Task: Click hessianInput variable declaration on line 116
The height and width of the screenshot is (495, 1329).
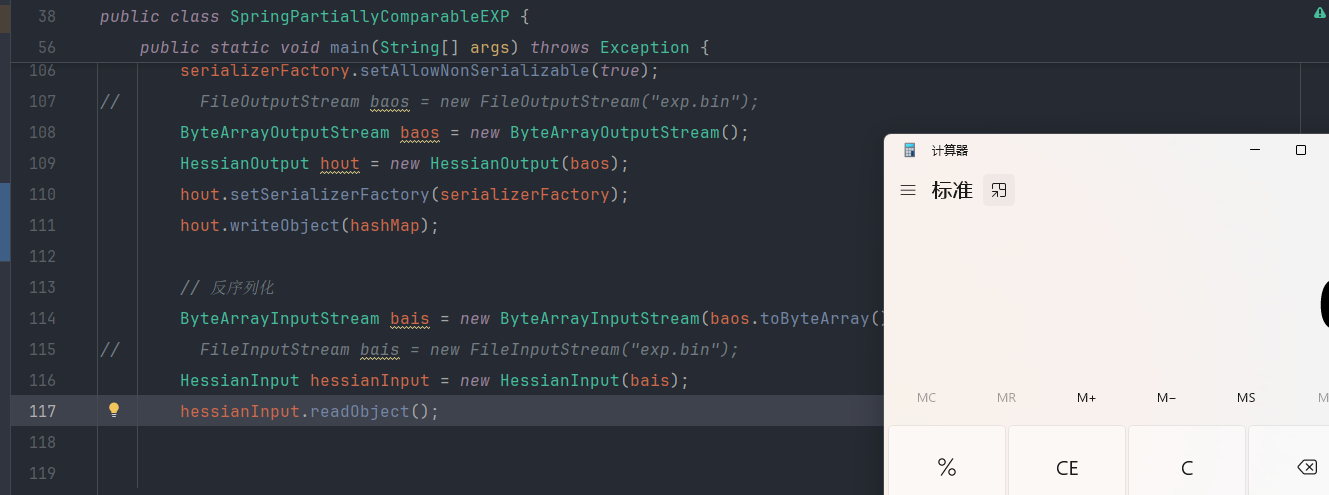Action: pyautogui.click(x=370, y=380)
